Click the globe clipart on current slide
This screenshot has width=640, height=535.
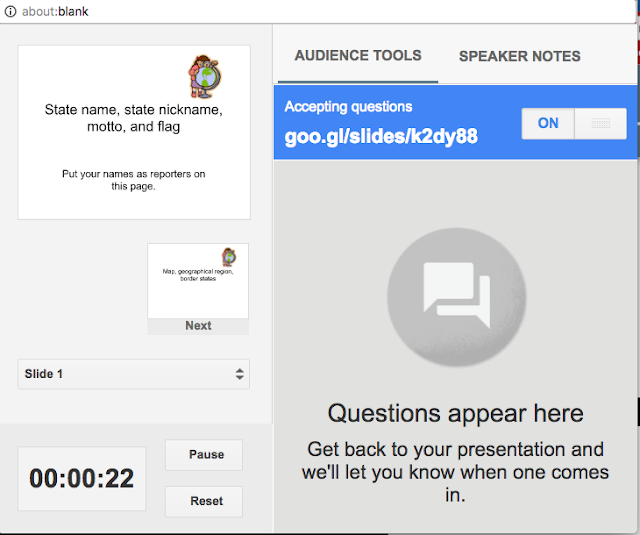click(205, 76)
